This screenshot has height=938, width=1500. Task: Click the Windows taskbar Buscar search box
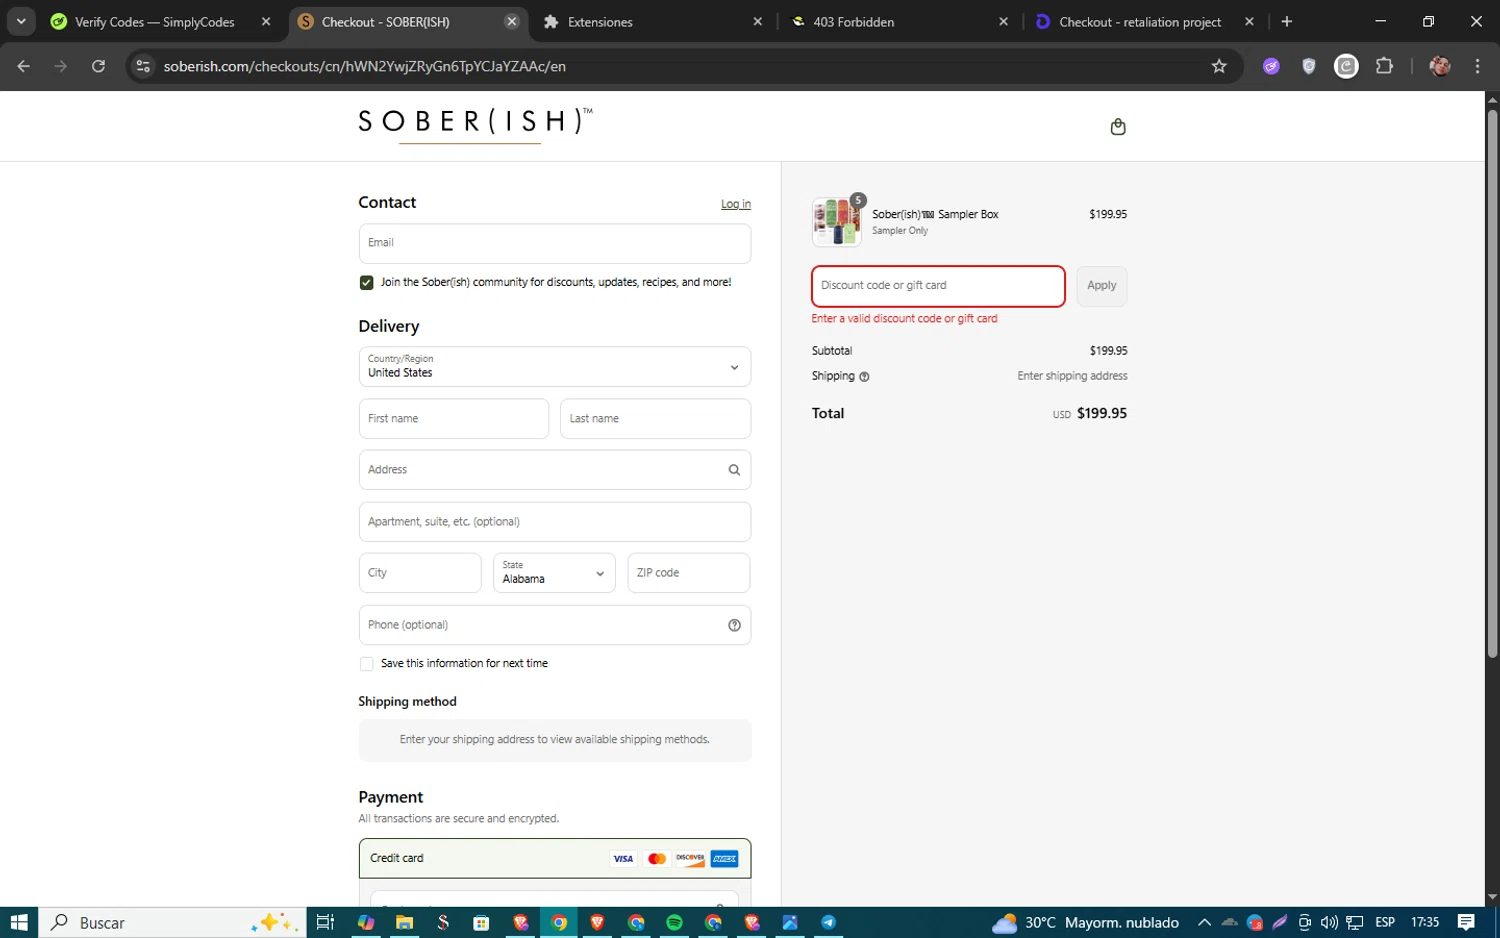pos(172,922)
